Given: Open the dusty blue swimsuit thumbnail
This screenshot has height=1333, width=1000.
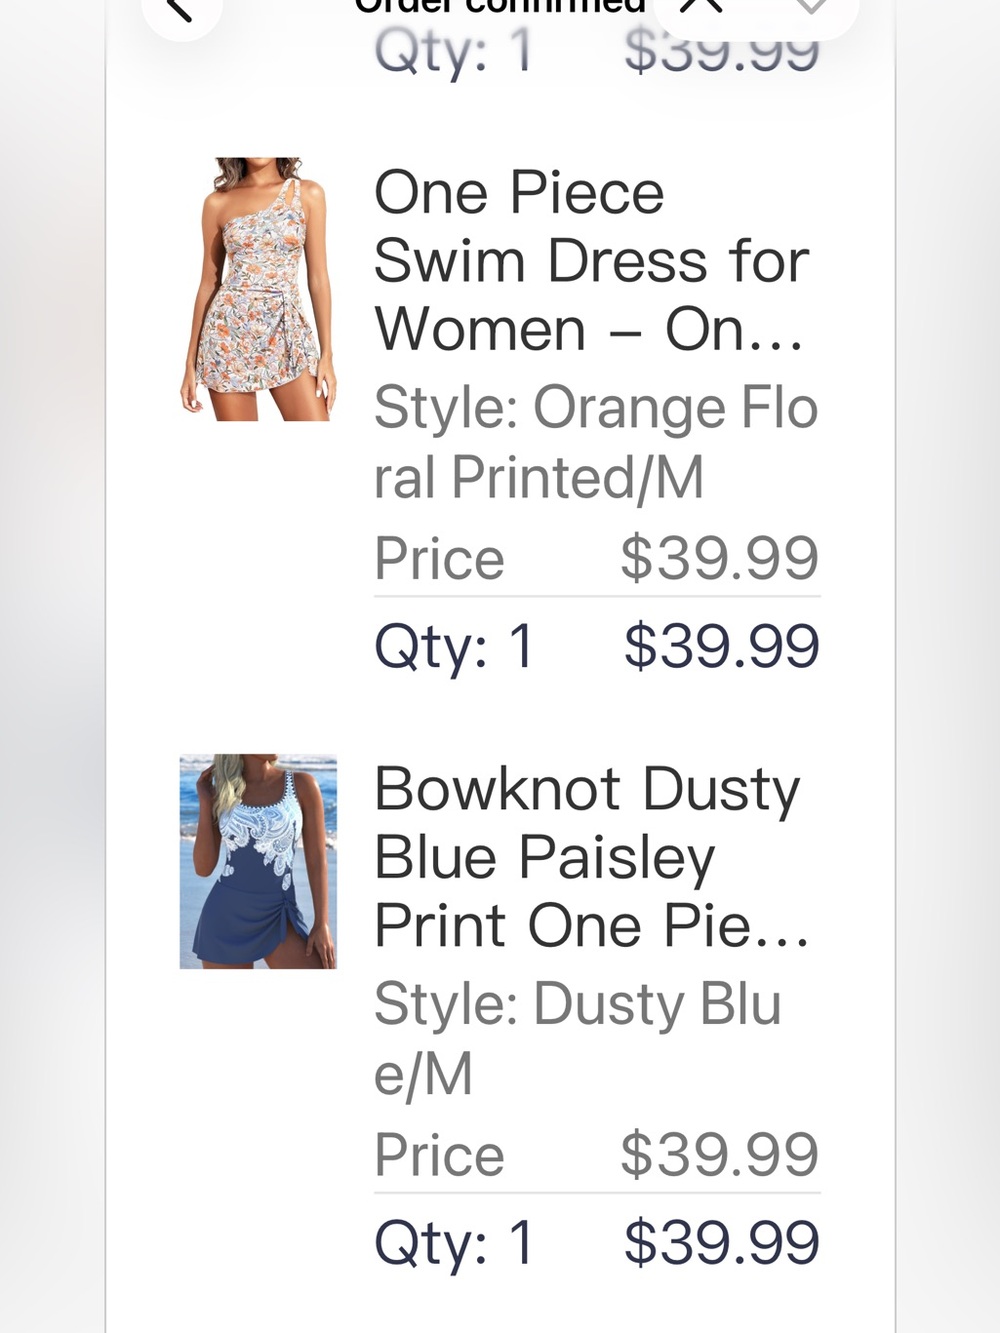Looking at the screenshot, I should 258,861.
